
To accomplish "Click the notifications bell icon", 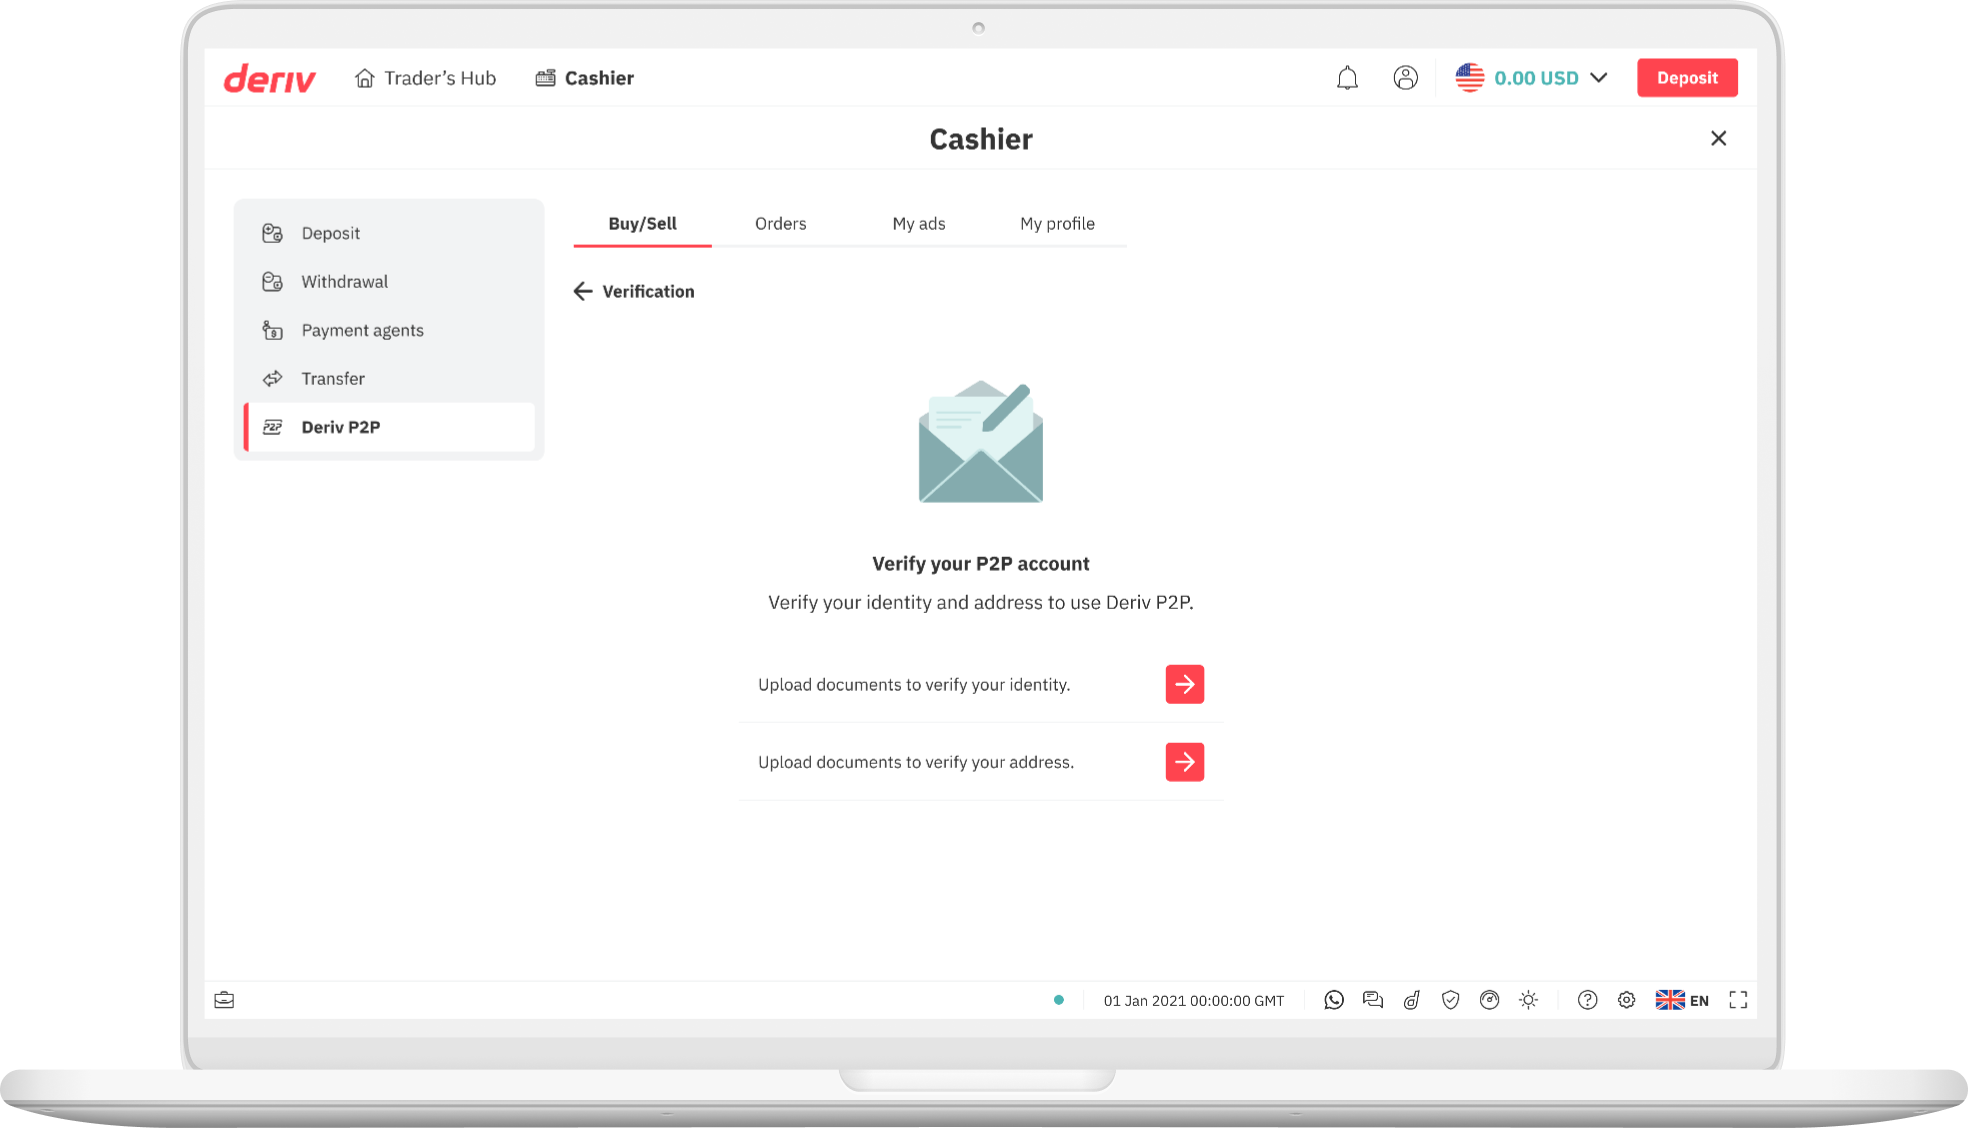I will pyautogui.click(x=1347, y=78).
